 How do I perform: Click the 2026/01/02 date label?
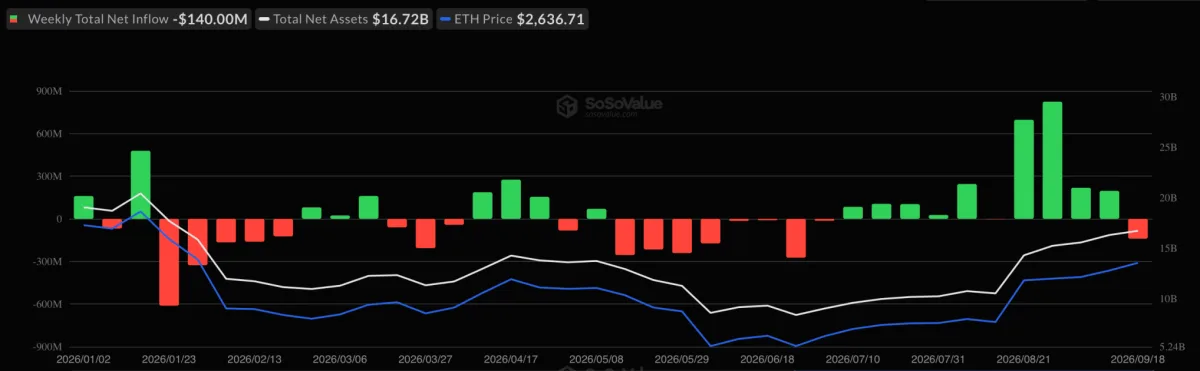pos(84,358)
